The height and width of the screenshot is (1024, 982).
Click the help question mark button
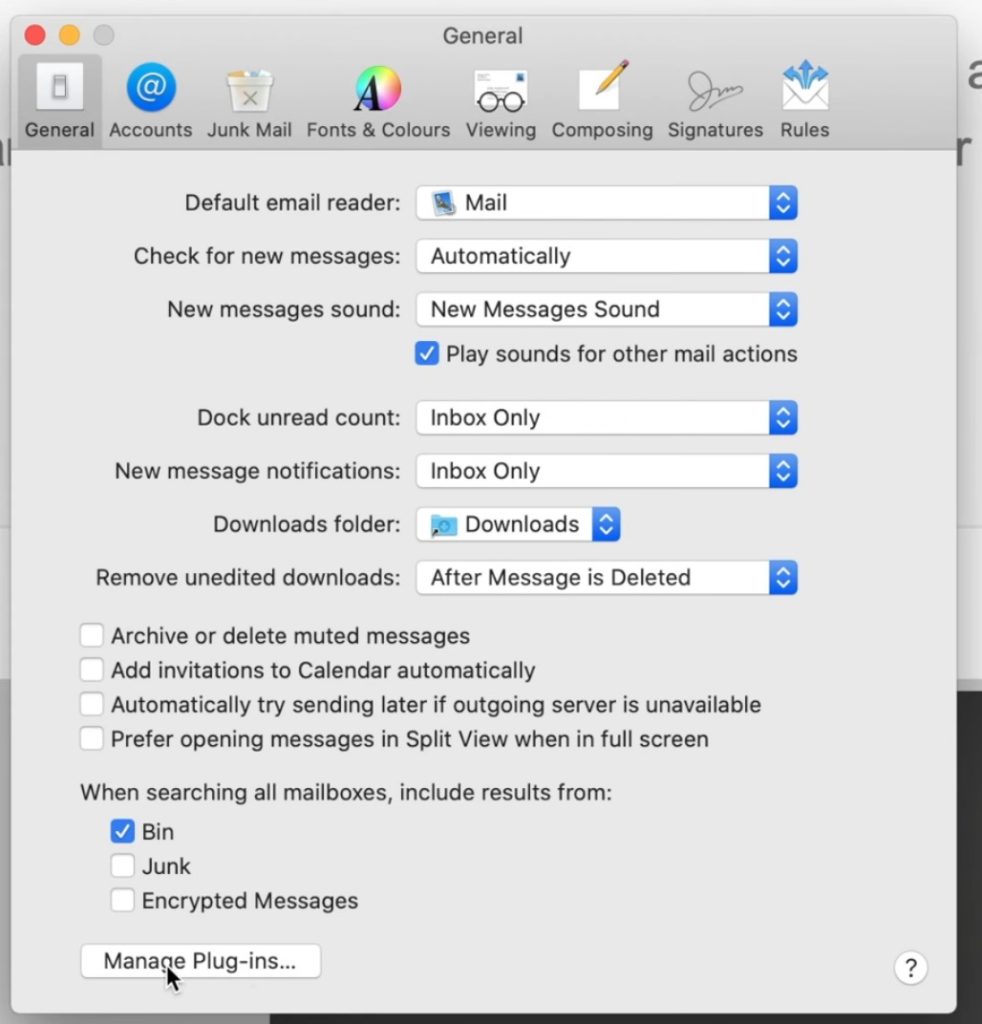[x=910, y=967]
